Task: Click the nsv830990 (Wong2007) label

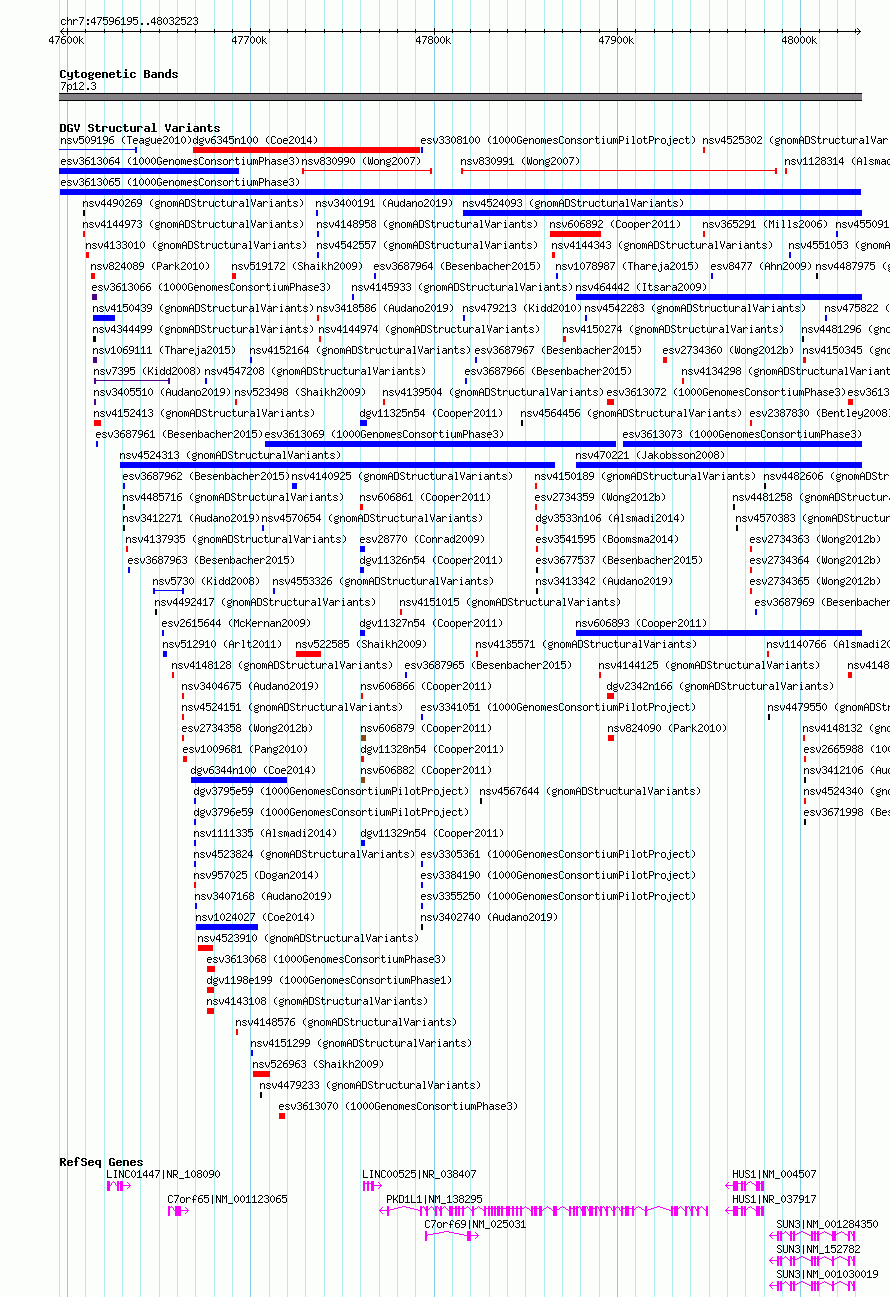Action: 361,161
